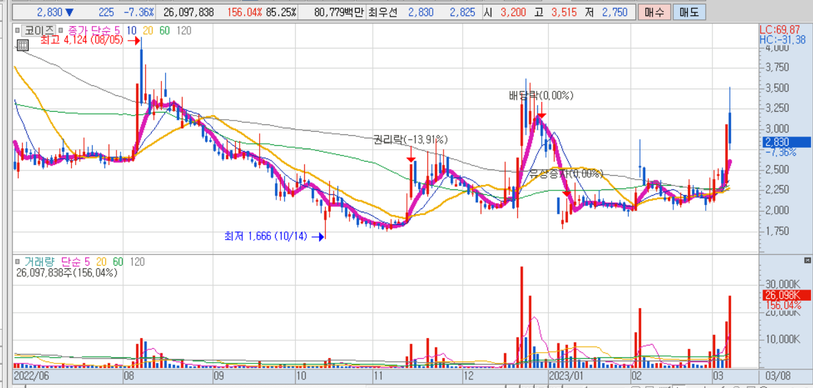Select the price 120-day average label in gray

coord(184,31)
